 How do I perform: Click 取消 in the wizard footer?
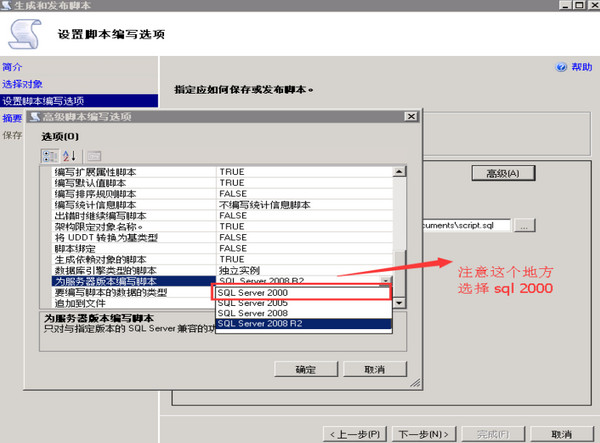(562, 434)
